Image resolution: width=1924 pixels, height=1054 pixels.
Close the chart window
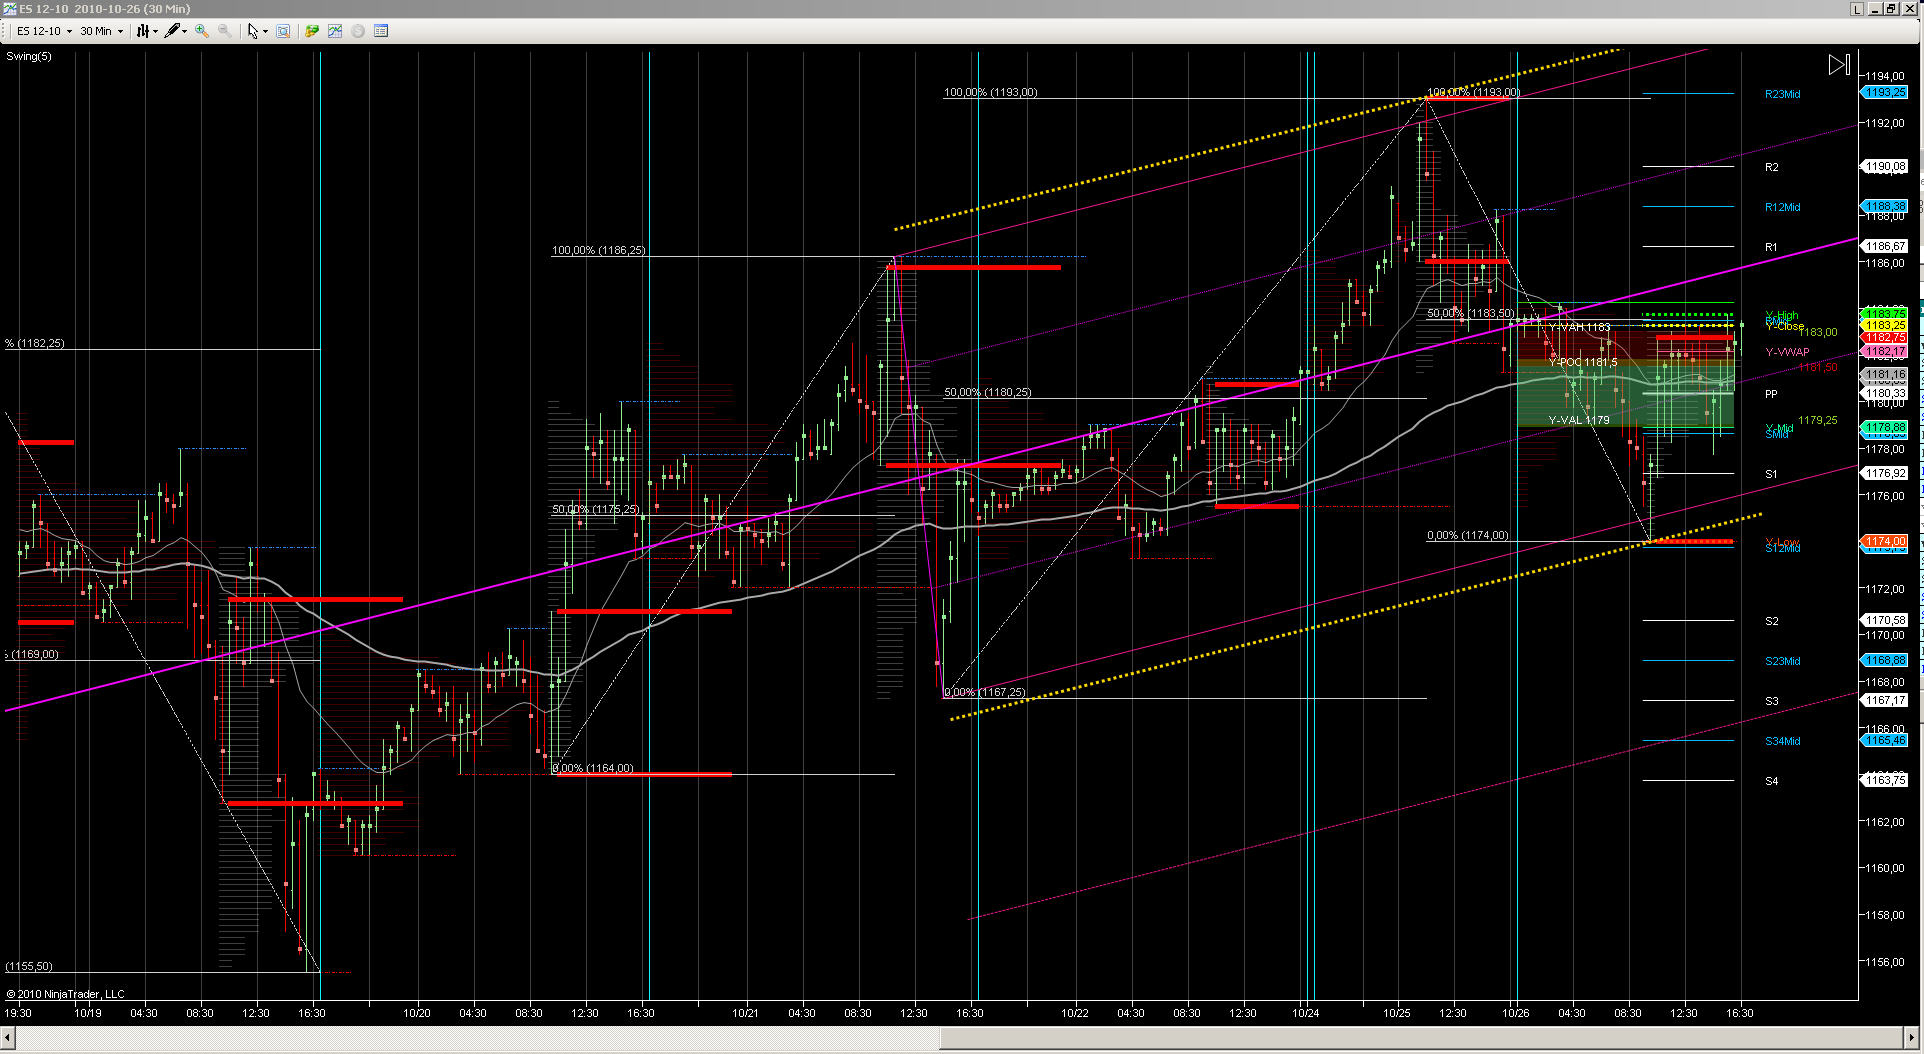pyautogui.click(x=1909, y=8)
